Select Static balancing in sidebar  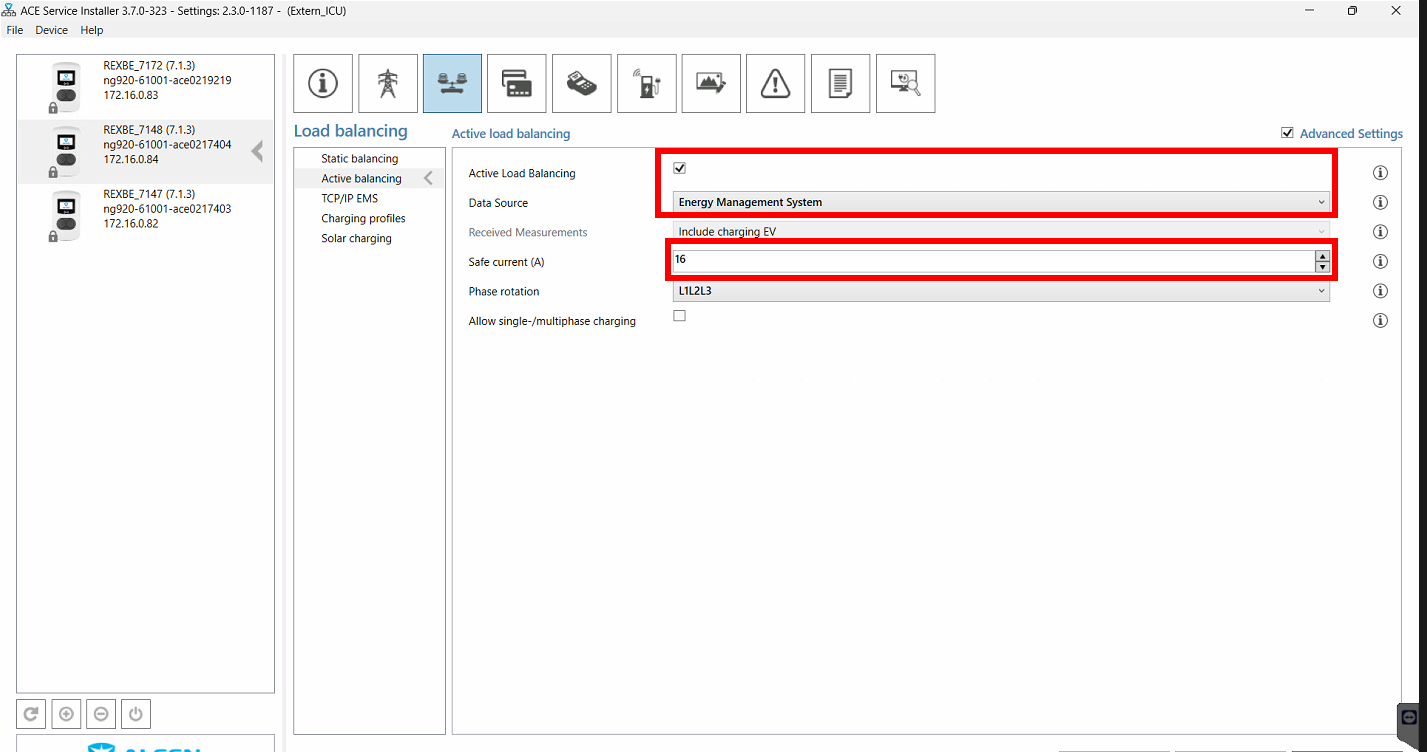pos(360,159)
